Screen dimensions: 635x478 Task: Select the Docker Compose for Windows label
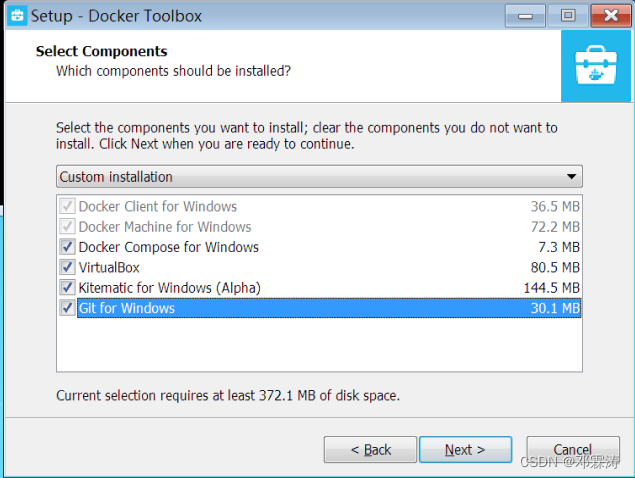pyautogui.click(x=169, y=247)
